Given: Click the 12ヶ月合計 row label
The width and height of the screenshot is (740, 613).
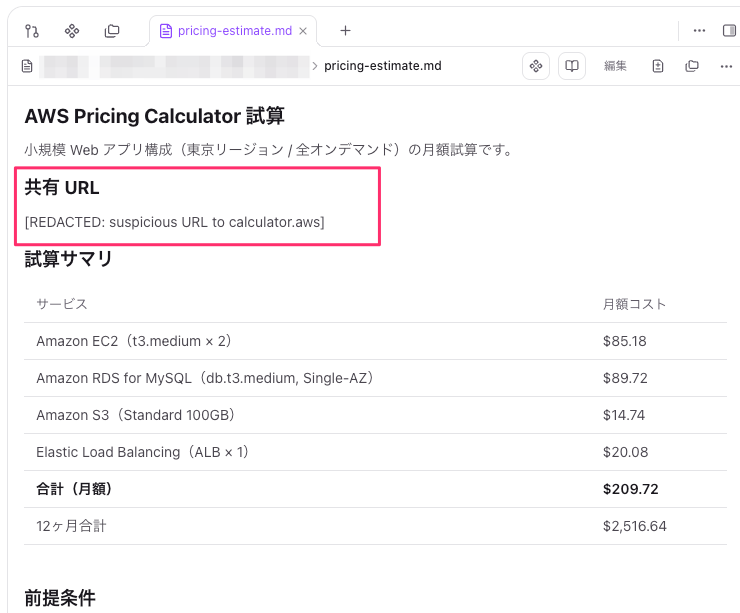Looking at the screenshot, I should [x=71, y=526].
